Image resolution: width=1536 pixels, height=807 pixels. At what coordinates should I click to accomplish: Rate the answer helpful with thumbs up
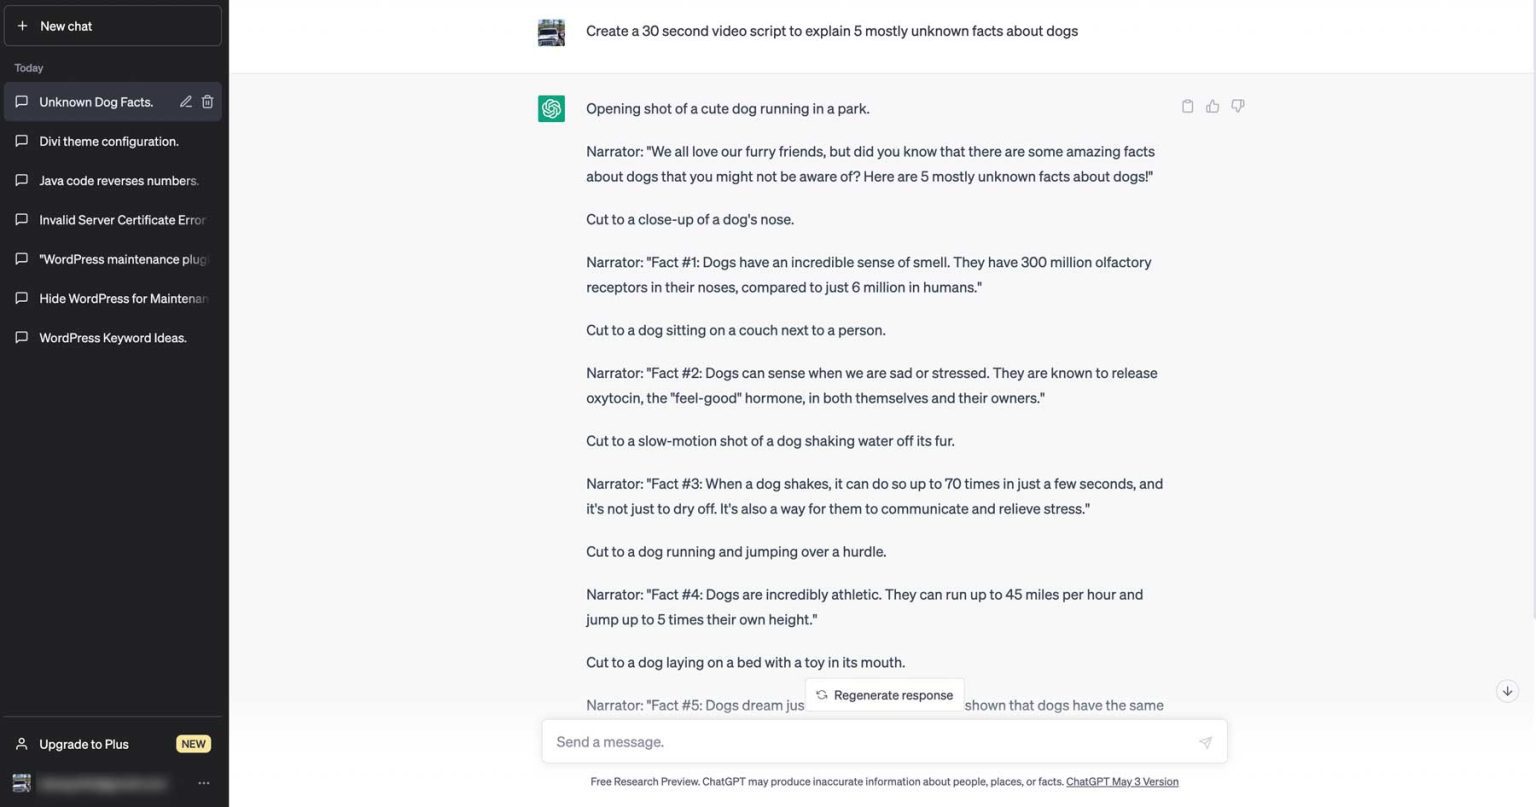tap(1212, 105)
